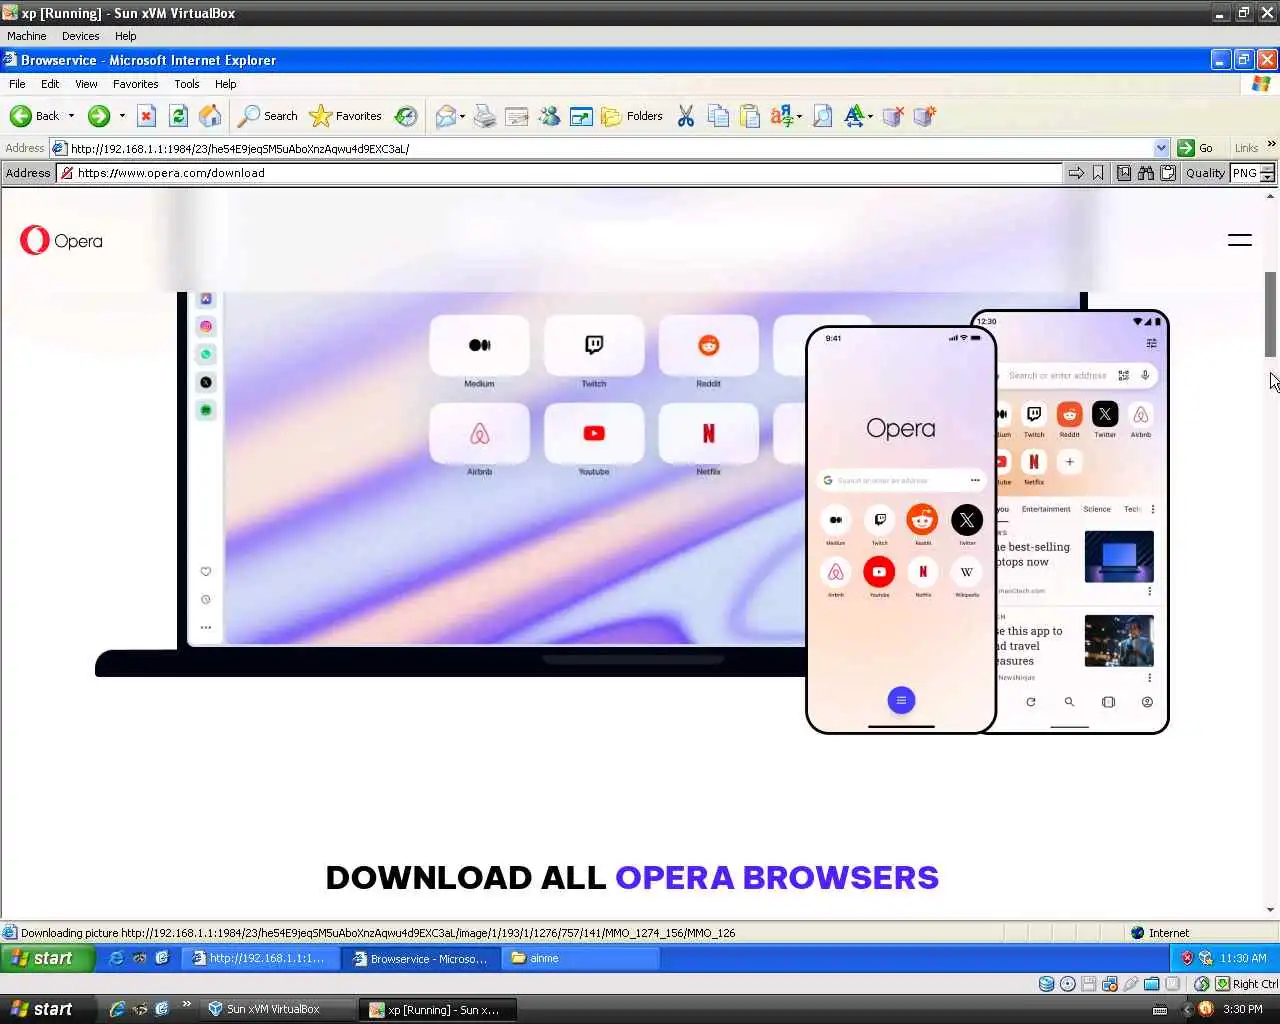The image size is (1280, 1024).
Task: Stop page loading with the red X icon
Action: [146, 116]
